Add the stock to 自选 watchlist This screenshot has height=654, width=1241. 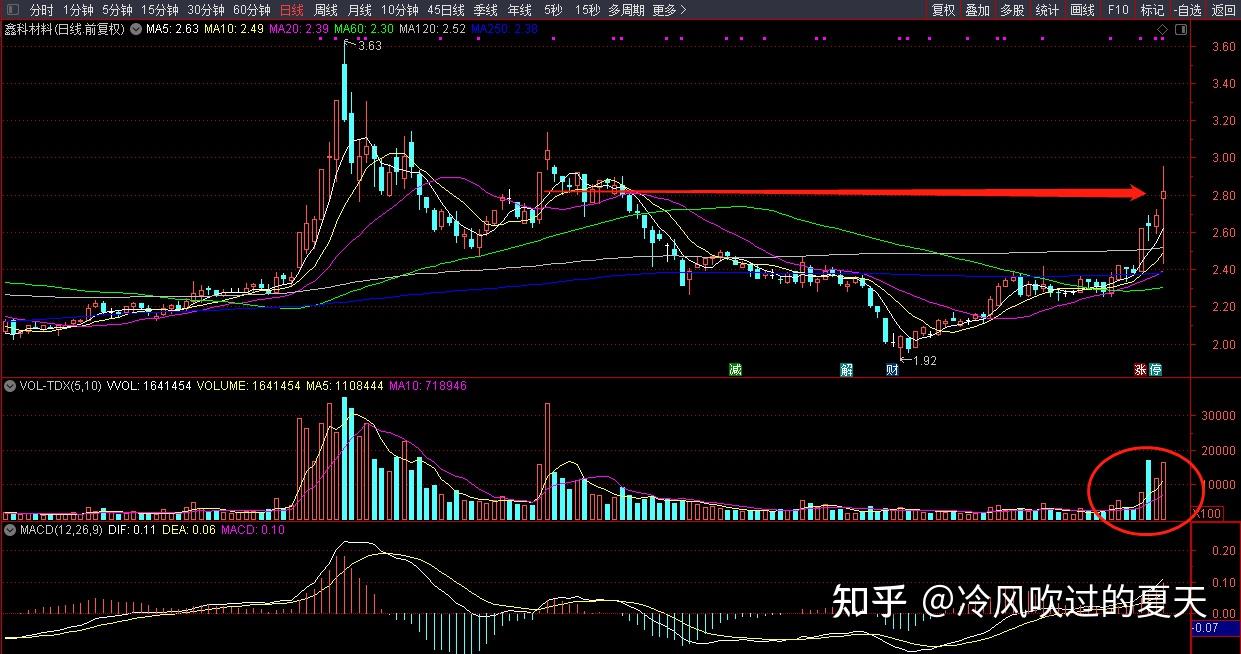point(1186,9)
